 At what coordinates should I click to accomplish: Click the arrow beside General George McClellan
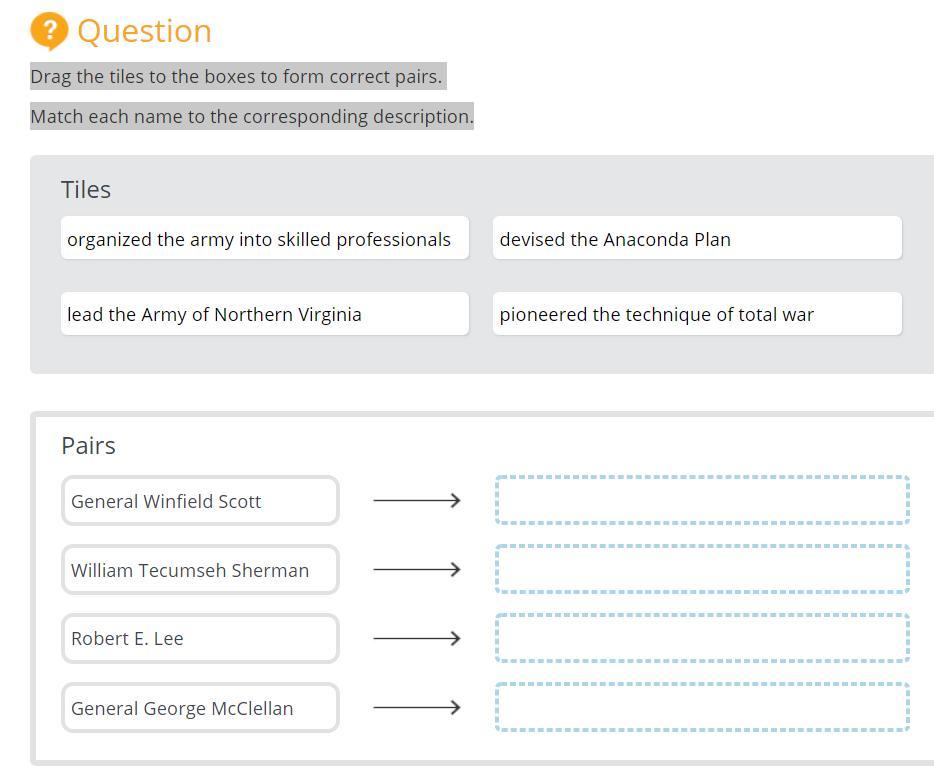(x=416, y=707)
